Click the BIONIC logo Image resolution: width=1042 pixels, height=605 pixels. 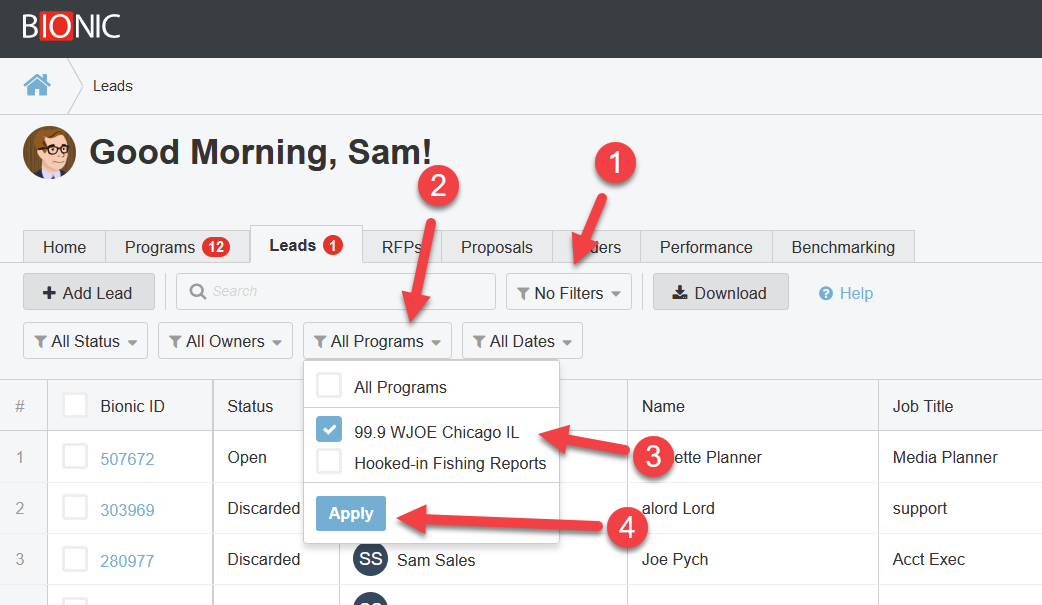coord(71,27)
